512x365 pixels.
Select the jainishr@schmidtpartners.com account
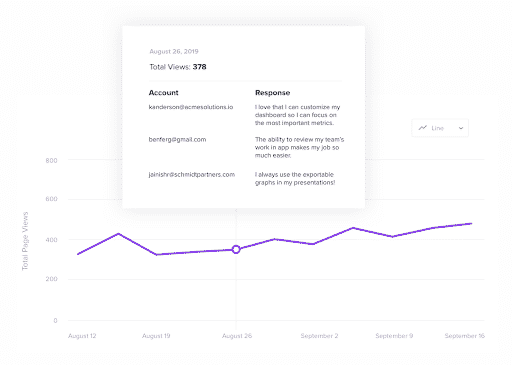192,174
